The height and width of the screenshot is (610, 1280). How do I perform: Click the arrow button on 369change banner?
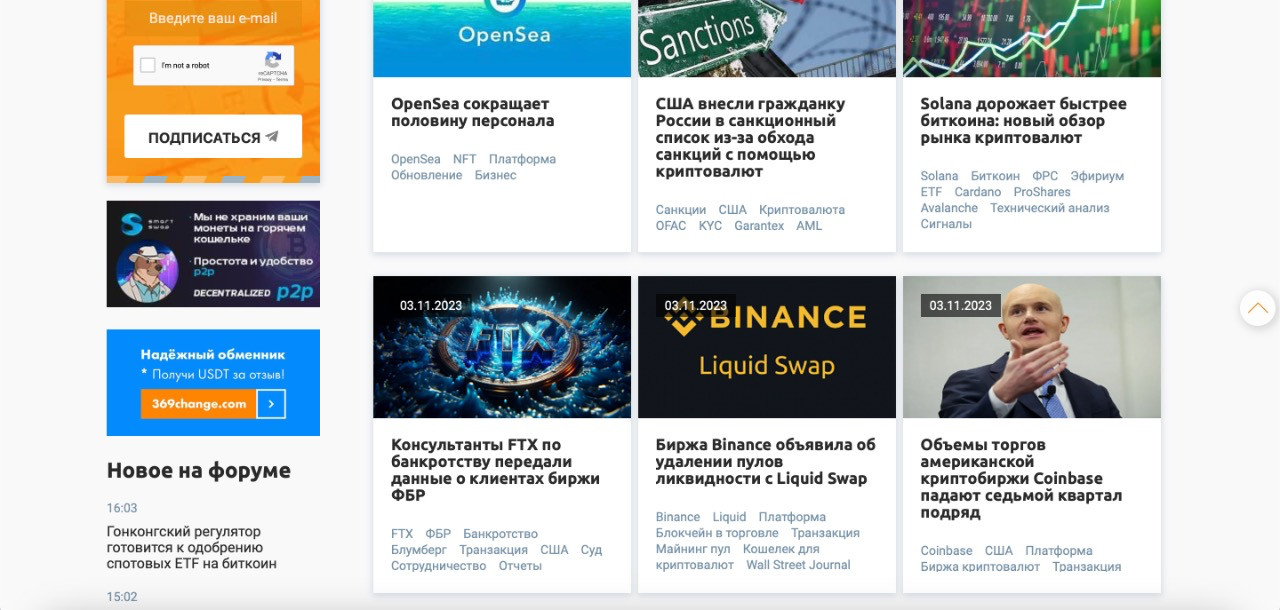point(271,404)
